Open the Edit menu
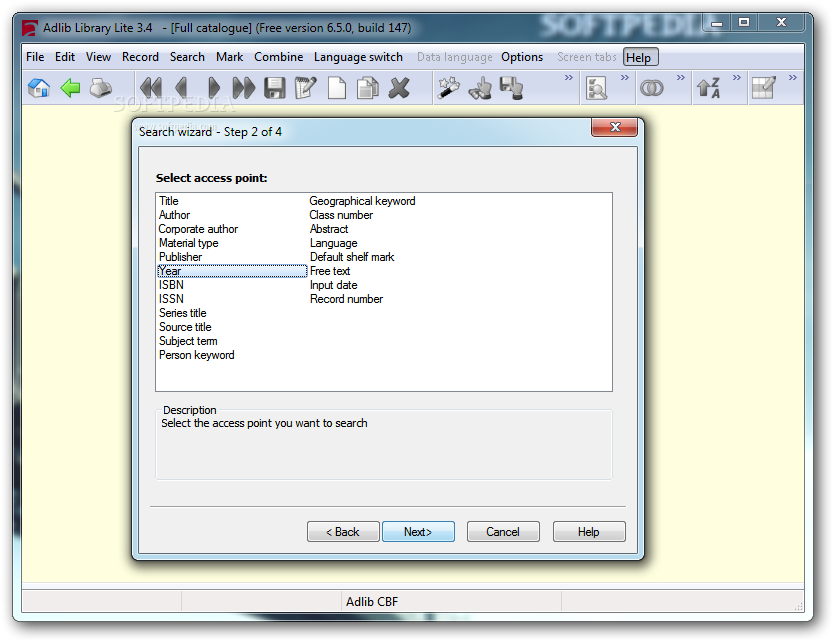 click(65, 57)
